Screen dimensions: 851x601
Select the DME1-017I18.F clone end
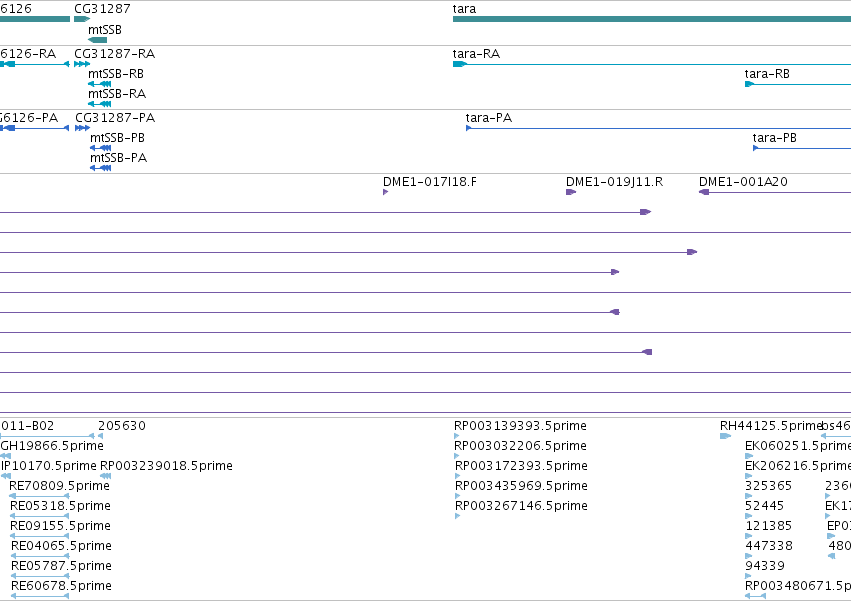coord(385,192)
